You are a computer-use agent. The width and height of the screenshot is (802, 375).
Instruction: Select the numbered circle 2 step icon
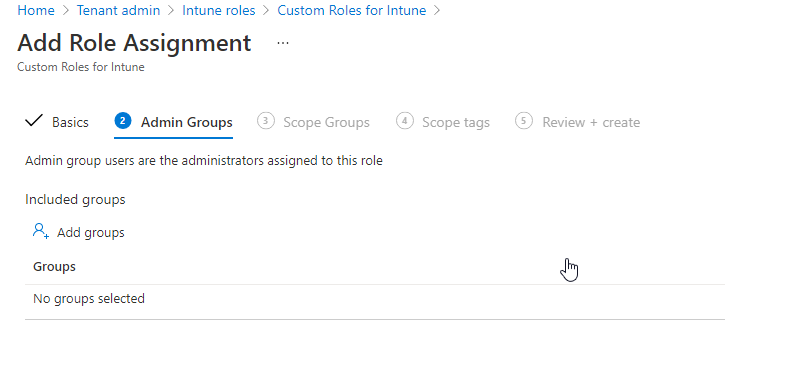(x=123, y=121)
